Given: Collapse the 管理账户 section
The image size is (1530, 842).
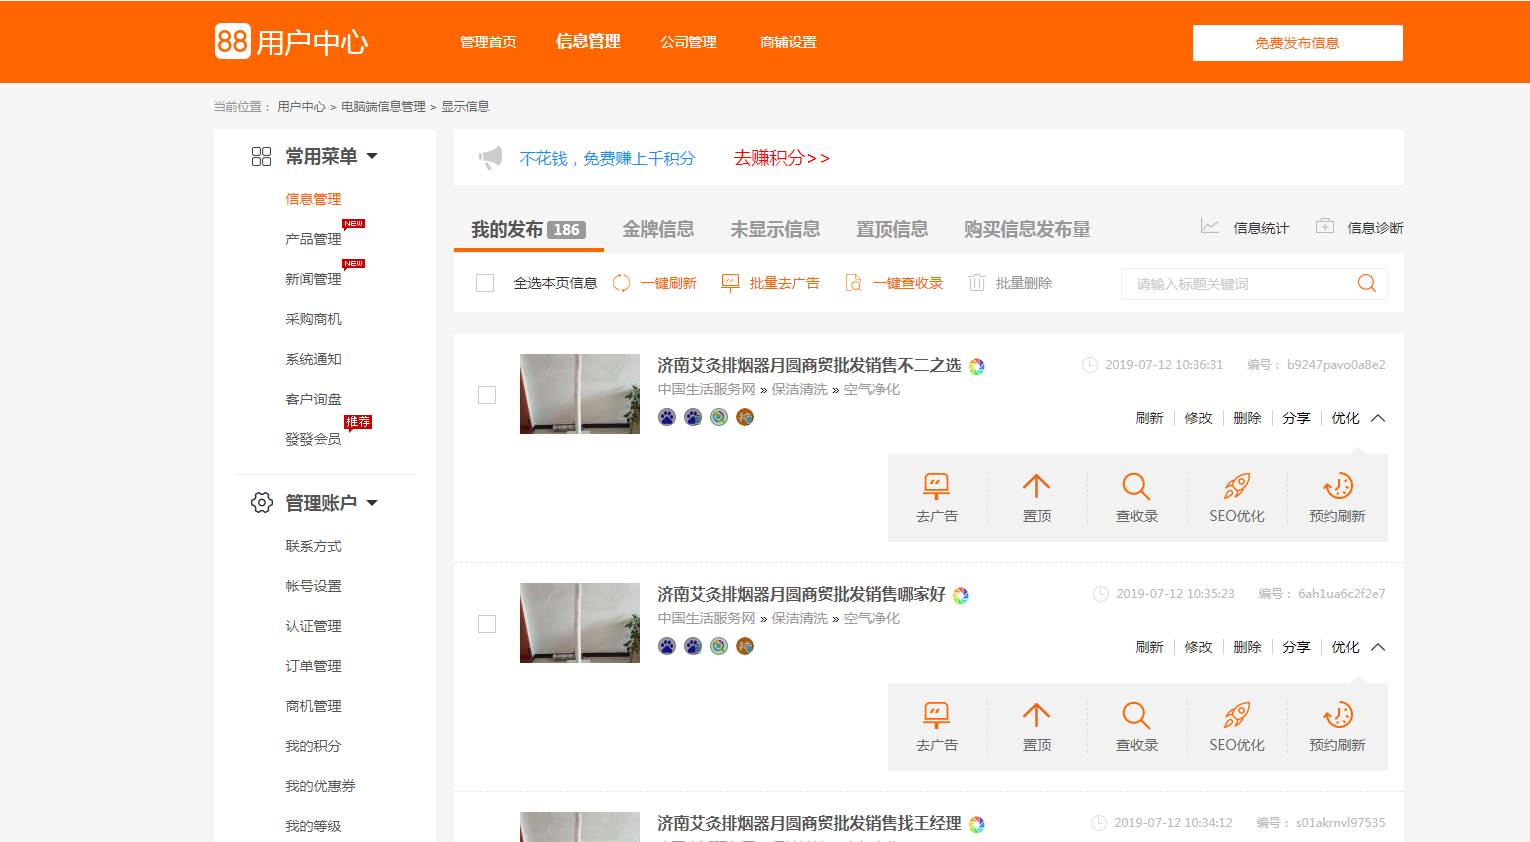Looking at the screenshot, I should (x=375, y=503).
